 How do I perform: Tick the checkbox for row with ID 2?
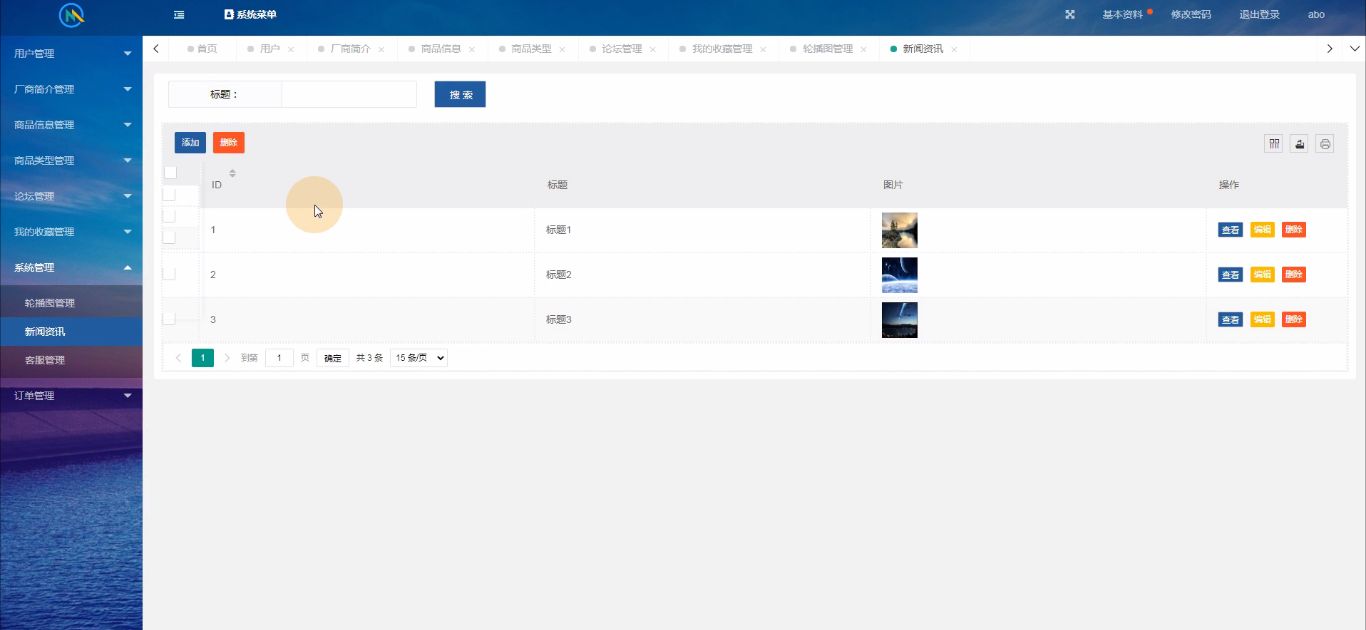coord(168,273)
